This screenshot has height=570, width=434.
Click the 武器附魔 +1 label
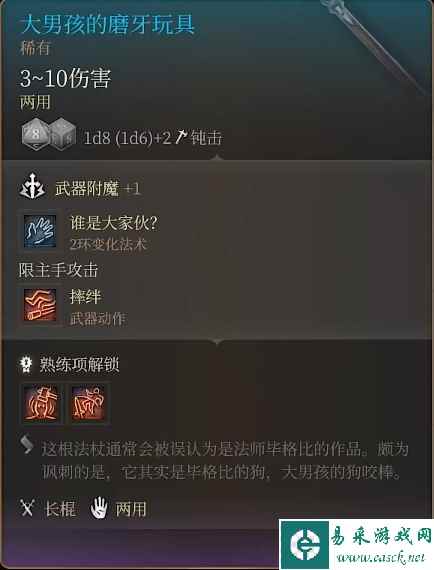pyautogui.click(x=97, y=188)
